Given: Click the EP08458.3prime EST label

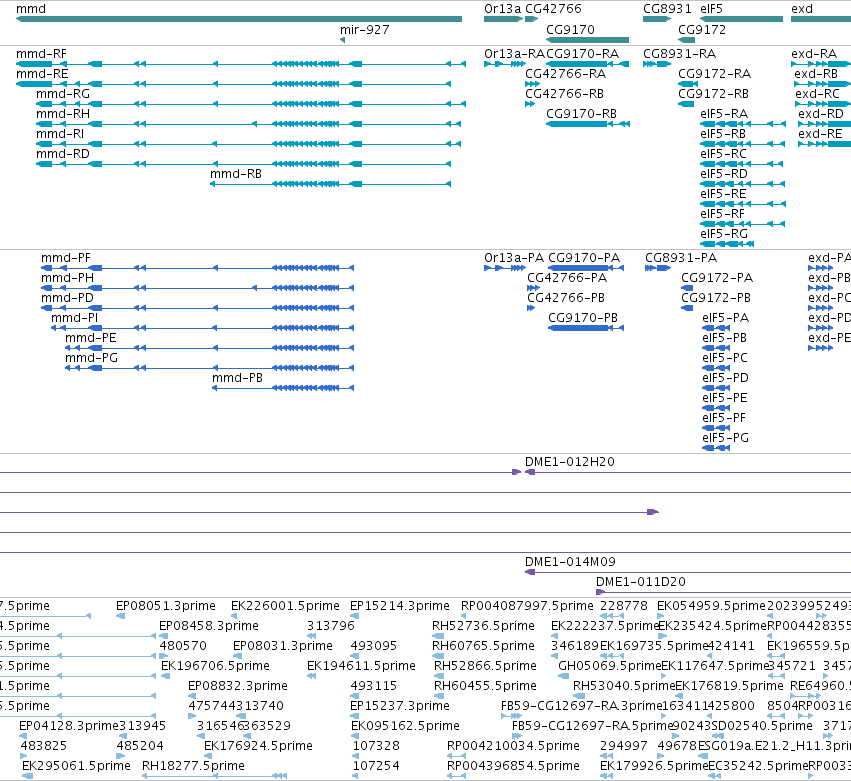Looking at the screenshot, I should pos(209,626).
